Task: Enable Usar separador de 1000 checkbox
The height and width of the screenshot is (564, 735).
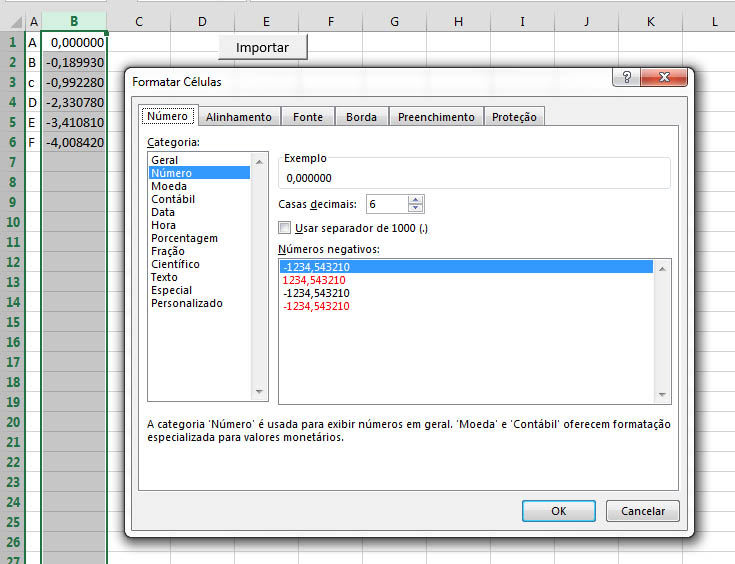Action: (x=285, y=228)
